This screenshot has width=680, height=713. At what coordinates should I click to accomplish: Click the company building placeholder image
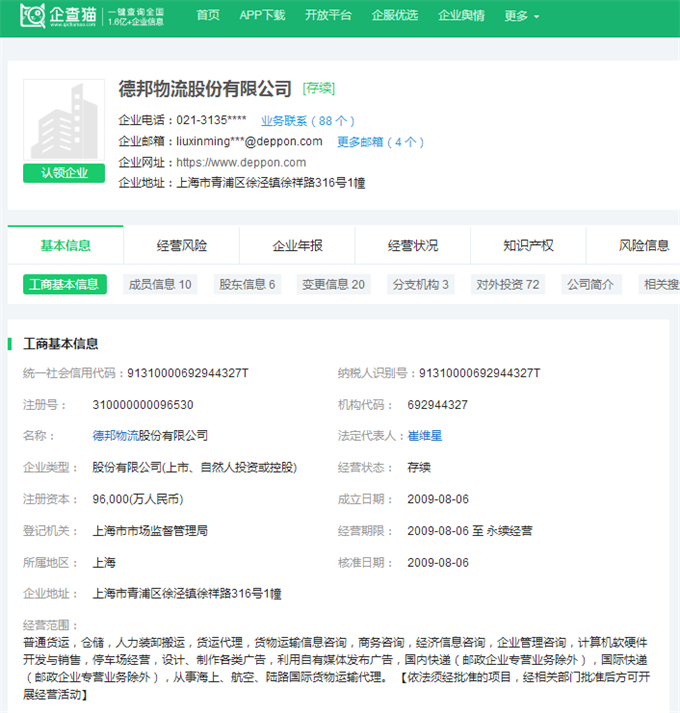tap(64, 120)
